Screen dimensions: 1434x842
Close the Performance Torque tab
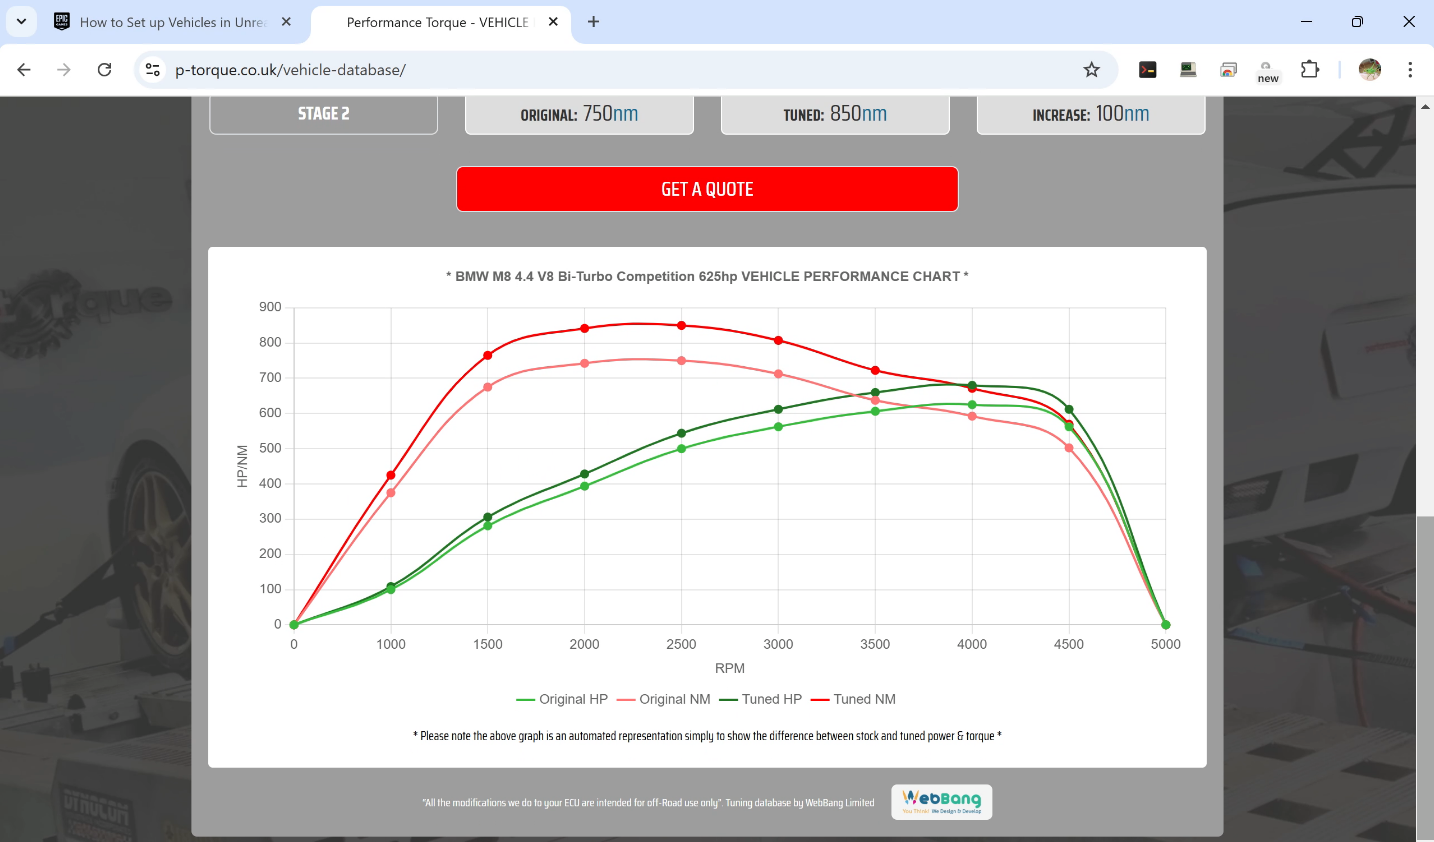point(553,22)
